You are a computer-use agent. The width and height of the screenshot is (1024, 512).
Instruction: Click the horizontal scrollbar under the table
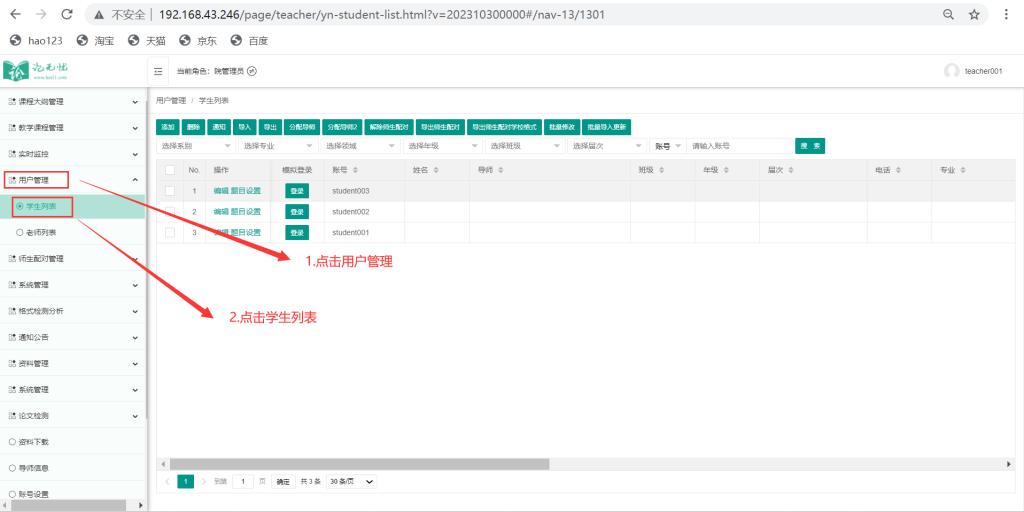click(360, 464)
